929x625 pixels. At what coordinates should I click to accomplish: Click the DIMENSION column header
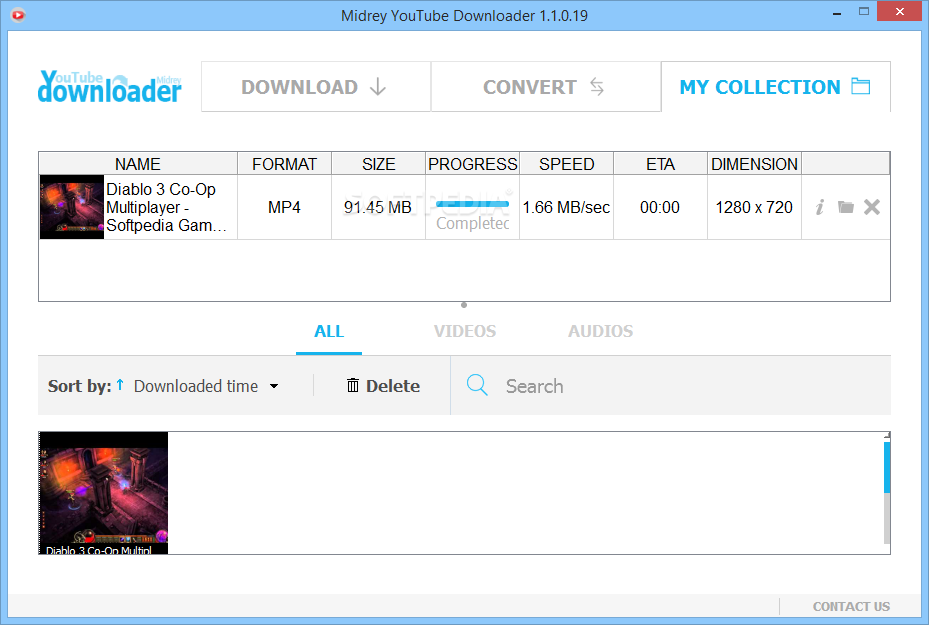tap(754, 164)
